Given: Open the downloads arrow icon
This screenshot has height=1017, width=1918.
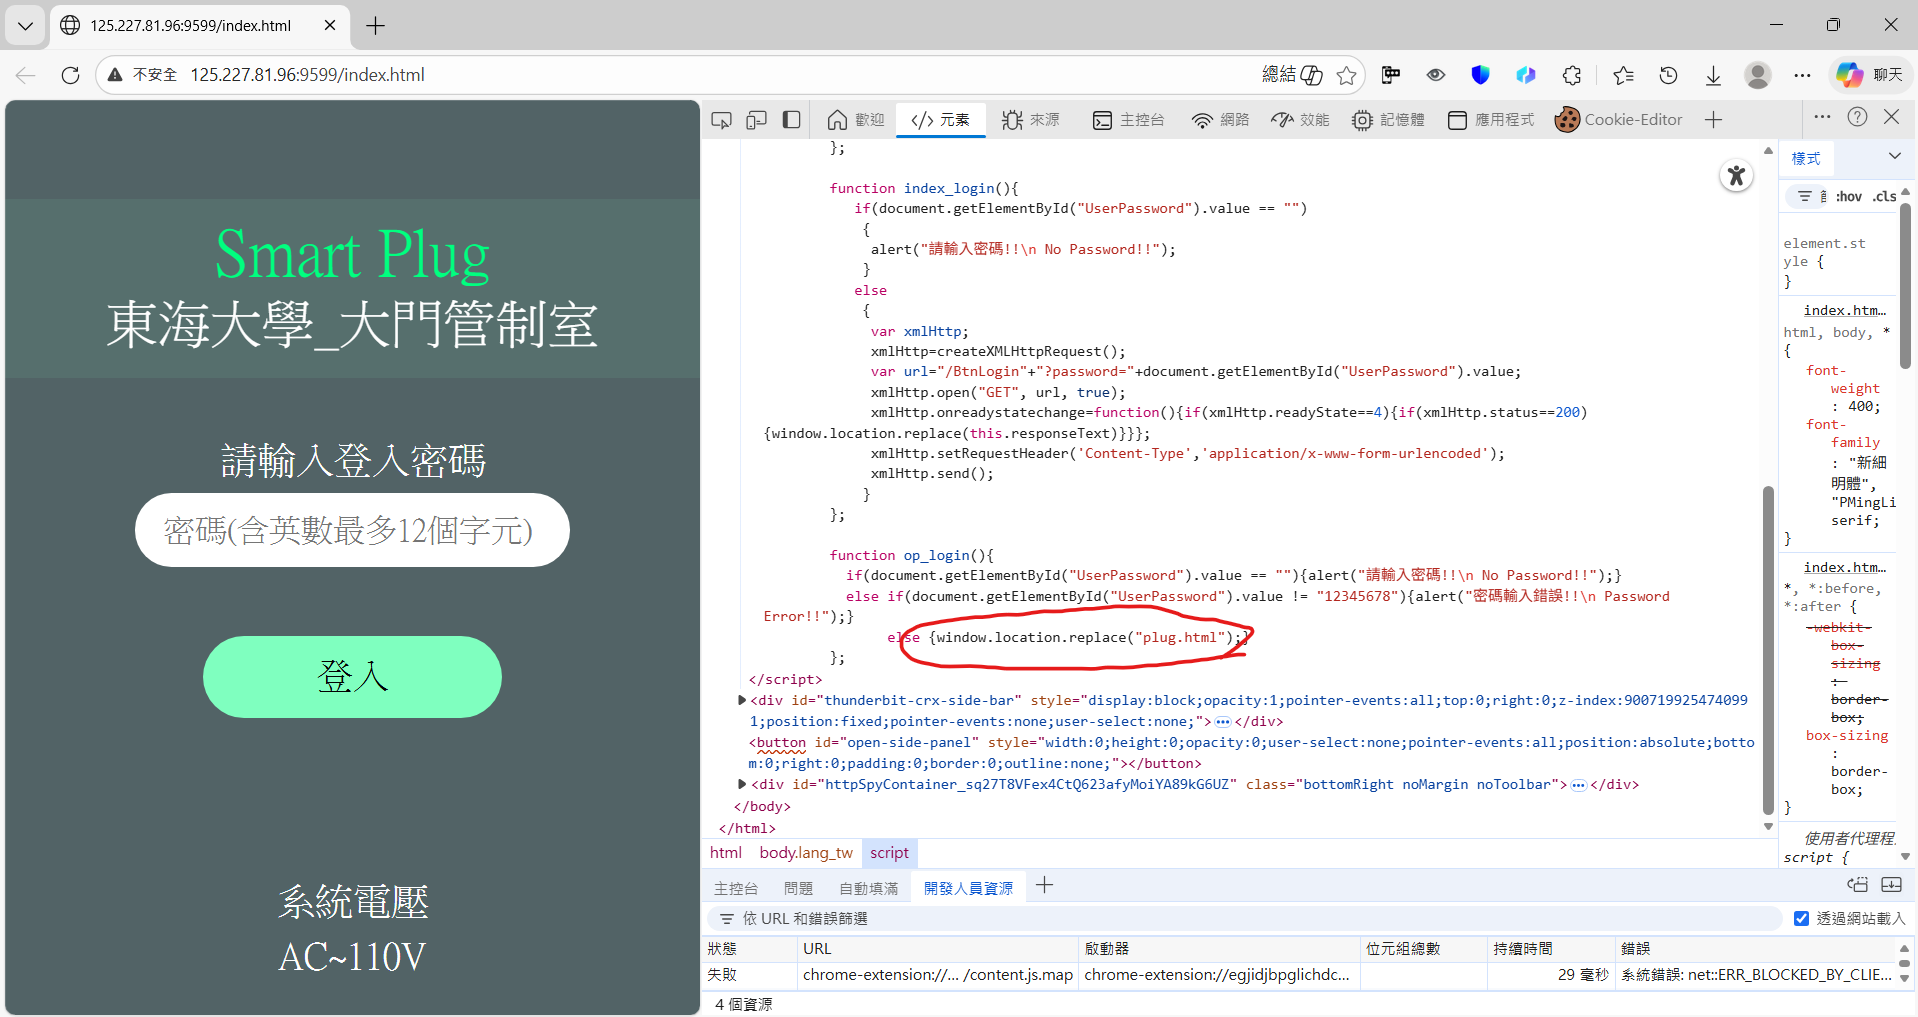Looking at the screenshot, I should point(1713,75).
